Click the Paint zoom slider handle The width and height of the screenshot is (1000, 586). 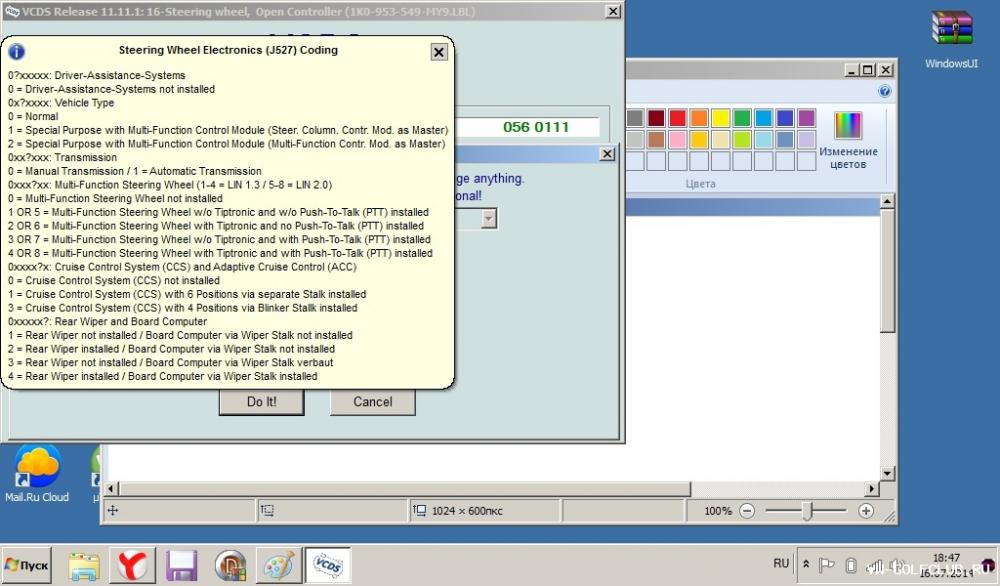pyautogui.click(x=807, y=511)
